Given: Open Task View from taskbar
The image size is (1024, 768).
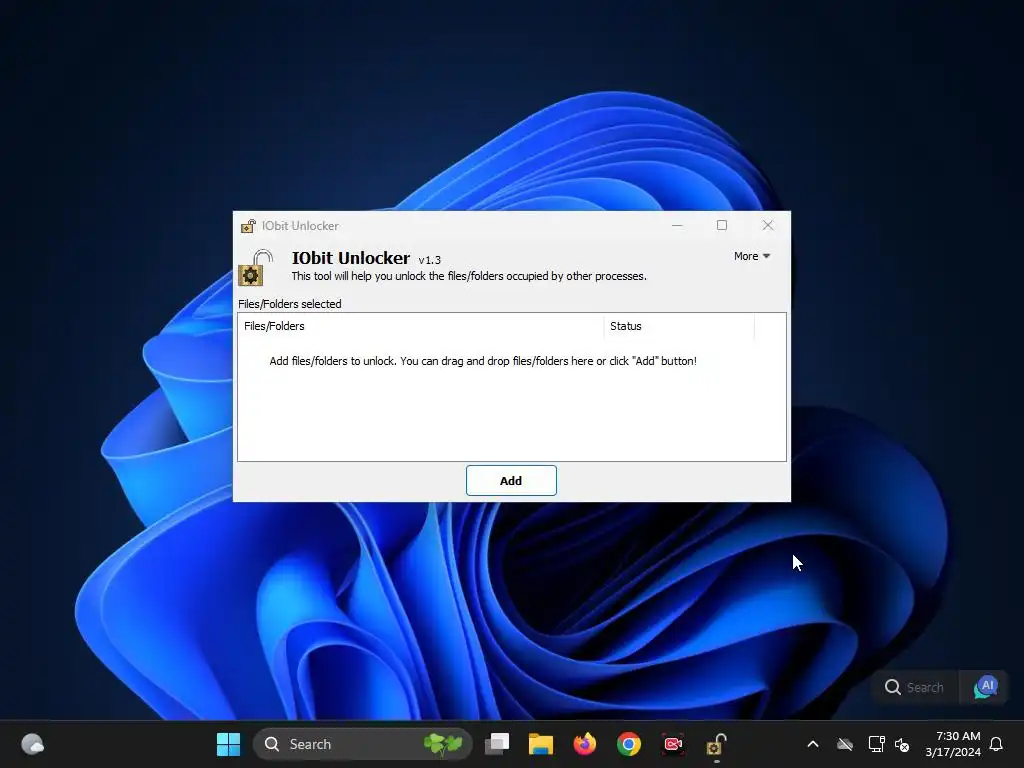Looking at the screenshot, I should coord(497,744).
